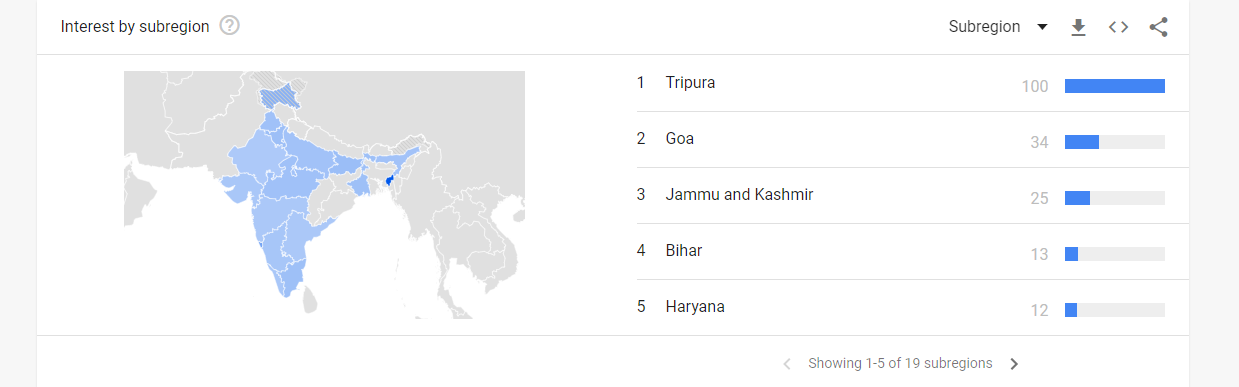This screenshot has width=1239, height=387.
Task: Go to next page of subregions
Action: [1014, 363]
